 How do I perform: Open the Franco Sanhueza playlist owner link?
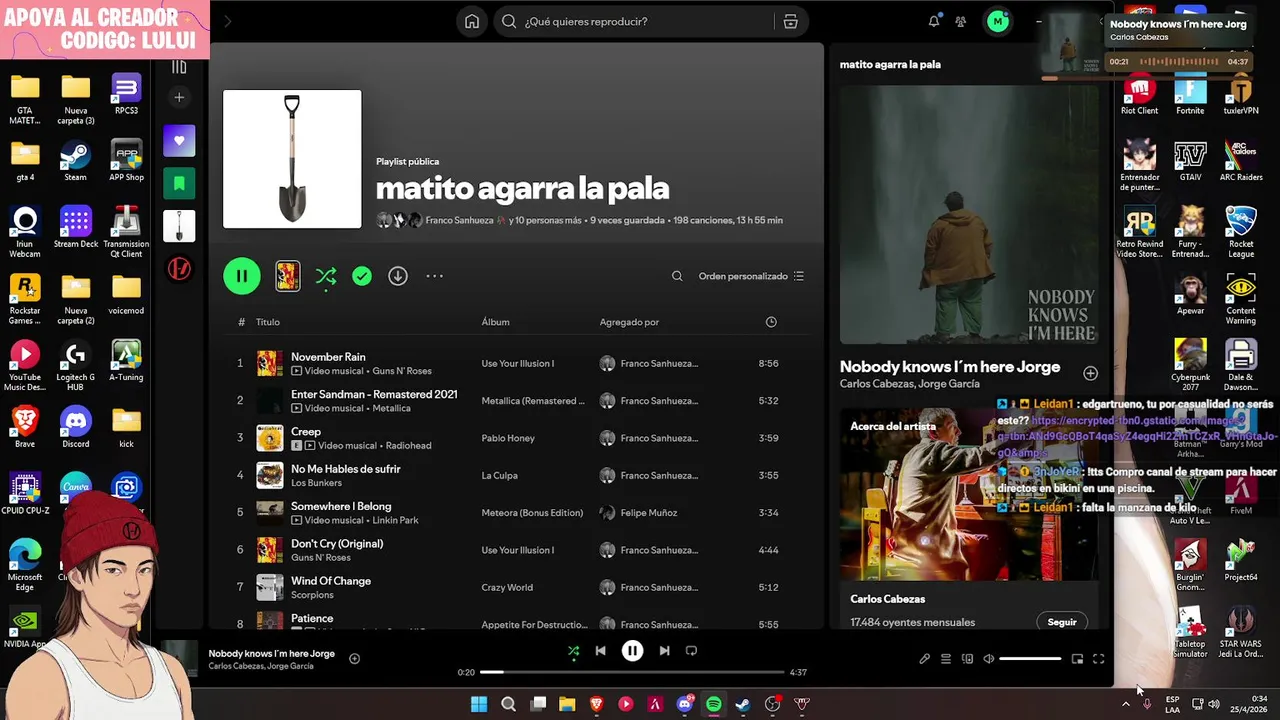tap(460, 220)
